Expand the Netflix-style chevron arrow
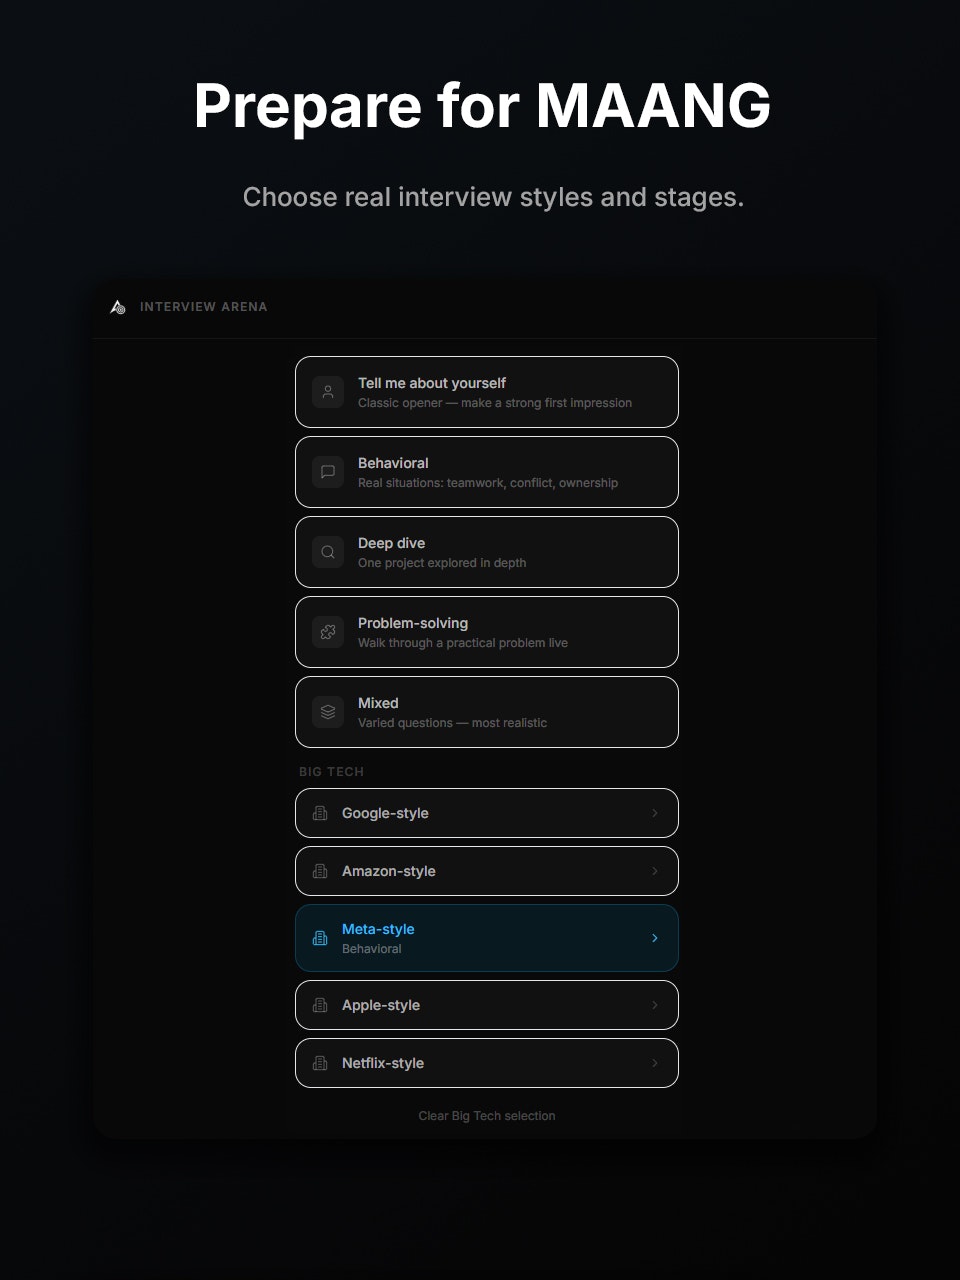This screenshot has height=1280, width=960. (655, 1063)
